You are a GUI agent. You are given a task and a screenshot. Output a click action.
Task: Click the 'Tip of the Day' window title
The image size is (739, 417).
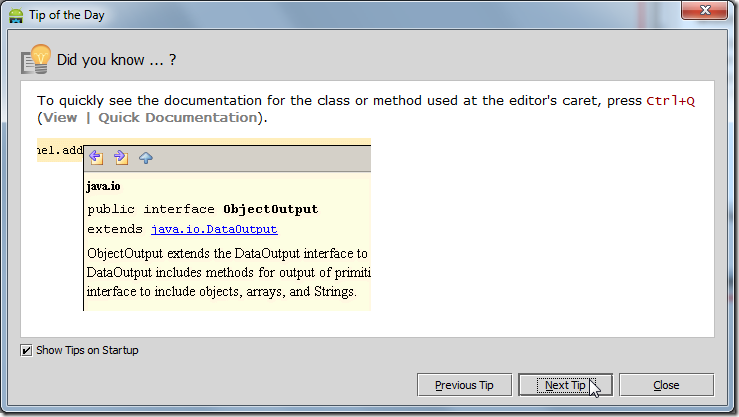pyautogui.click(x=69, y=16)
